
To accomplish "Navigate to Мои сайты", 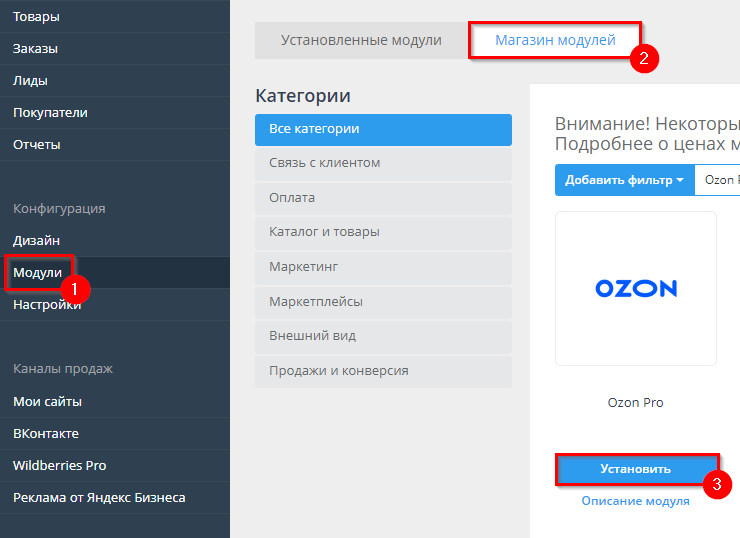I will (x=47, y=401).
